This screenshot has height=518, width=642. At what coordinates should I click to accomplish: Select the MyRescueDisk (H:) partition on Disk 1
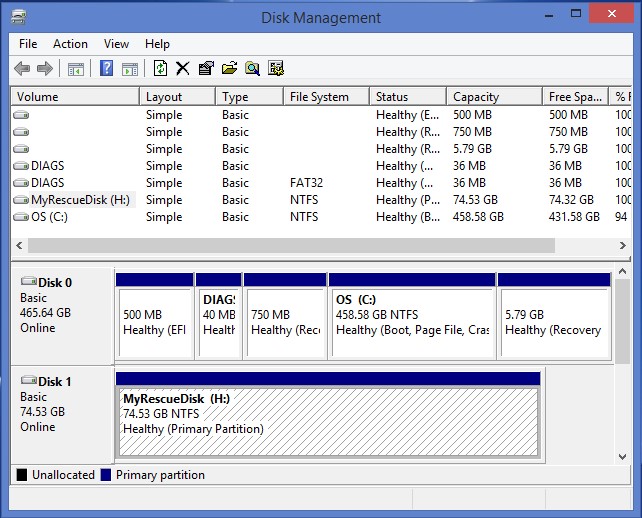click(327, 412)
